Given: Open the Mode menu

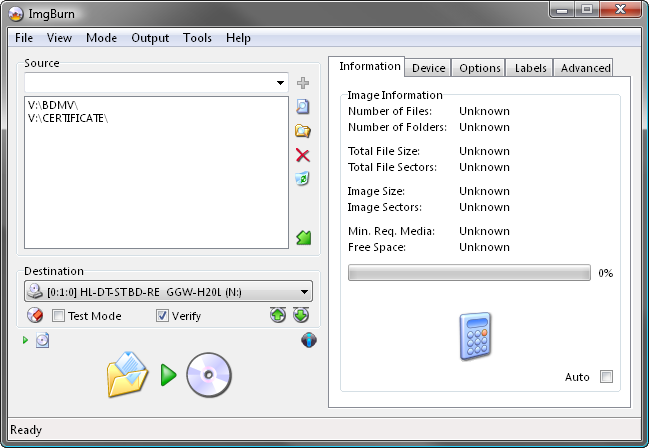Looking at the screenshot, I should tap(101, 38).
